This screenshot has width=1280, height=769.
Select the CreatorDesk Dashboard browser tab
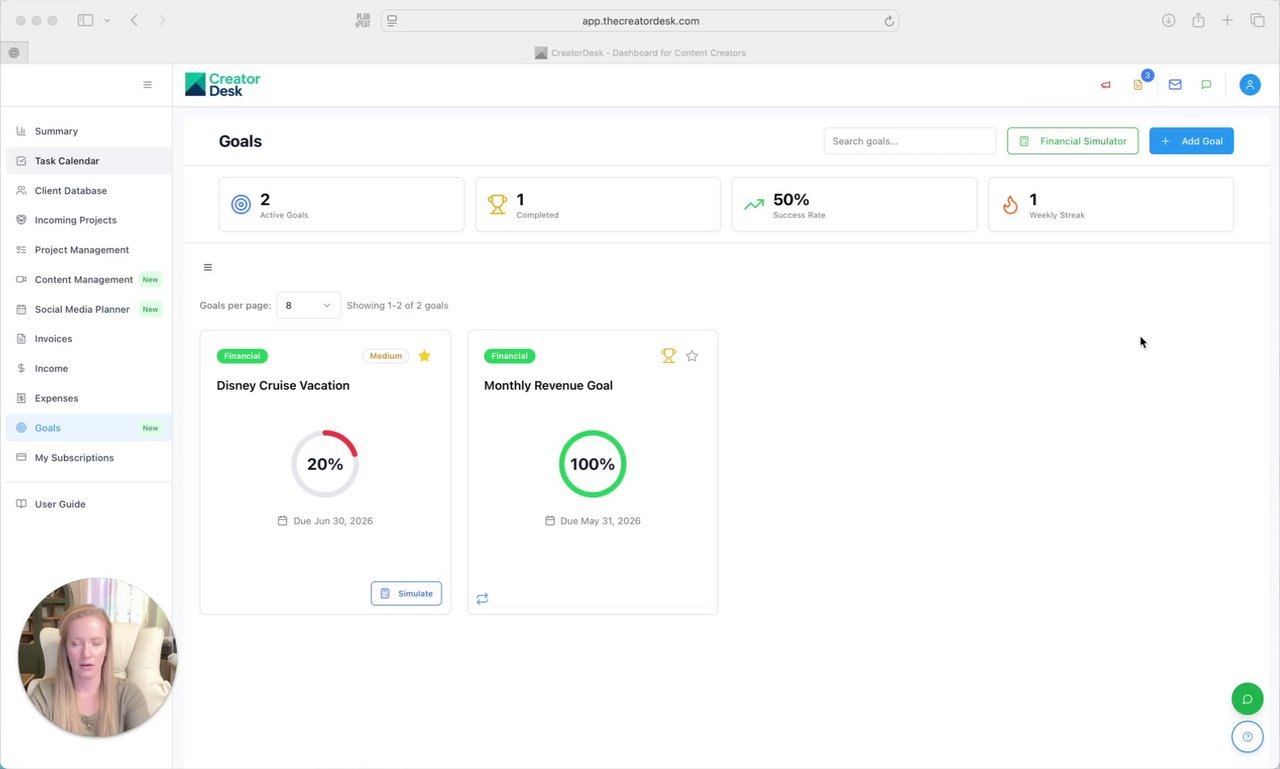(x=640, y=53)
